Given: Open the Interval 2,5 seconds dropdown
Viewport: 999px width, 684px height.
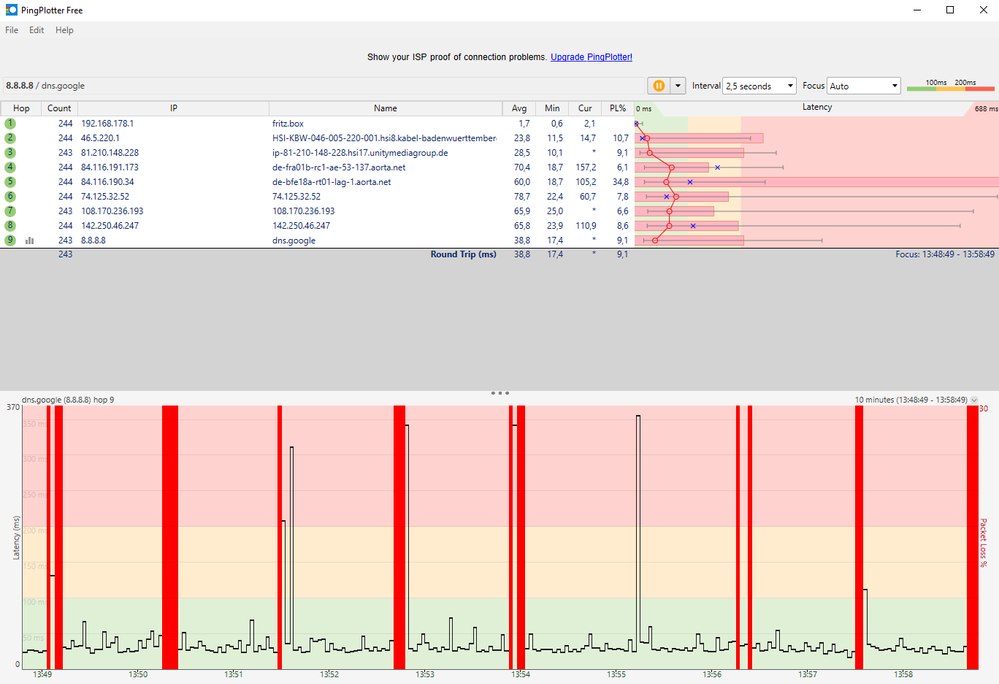Looking at the screenshot, I should 760,86.
